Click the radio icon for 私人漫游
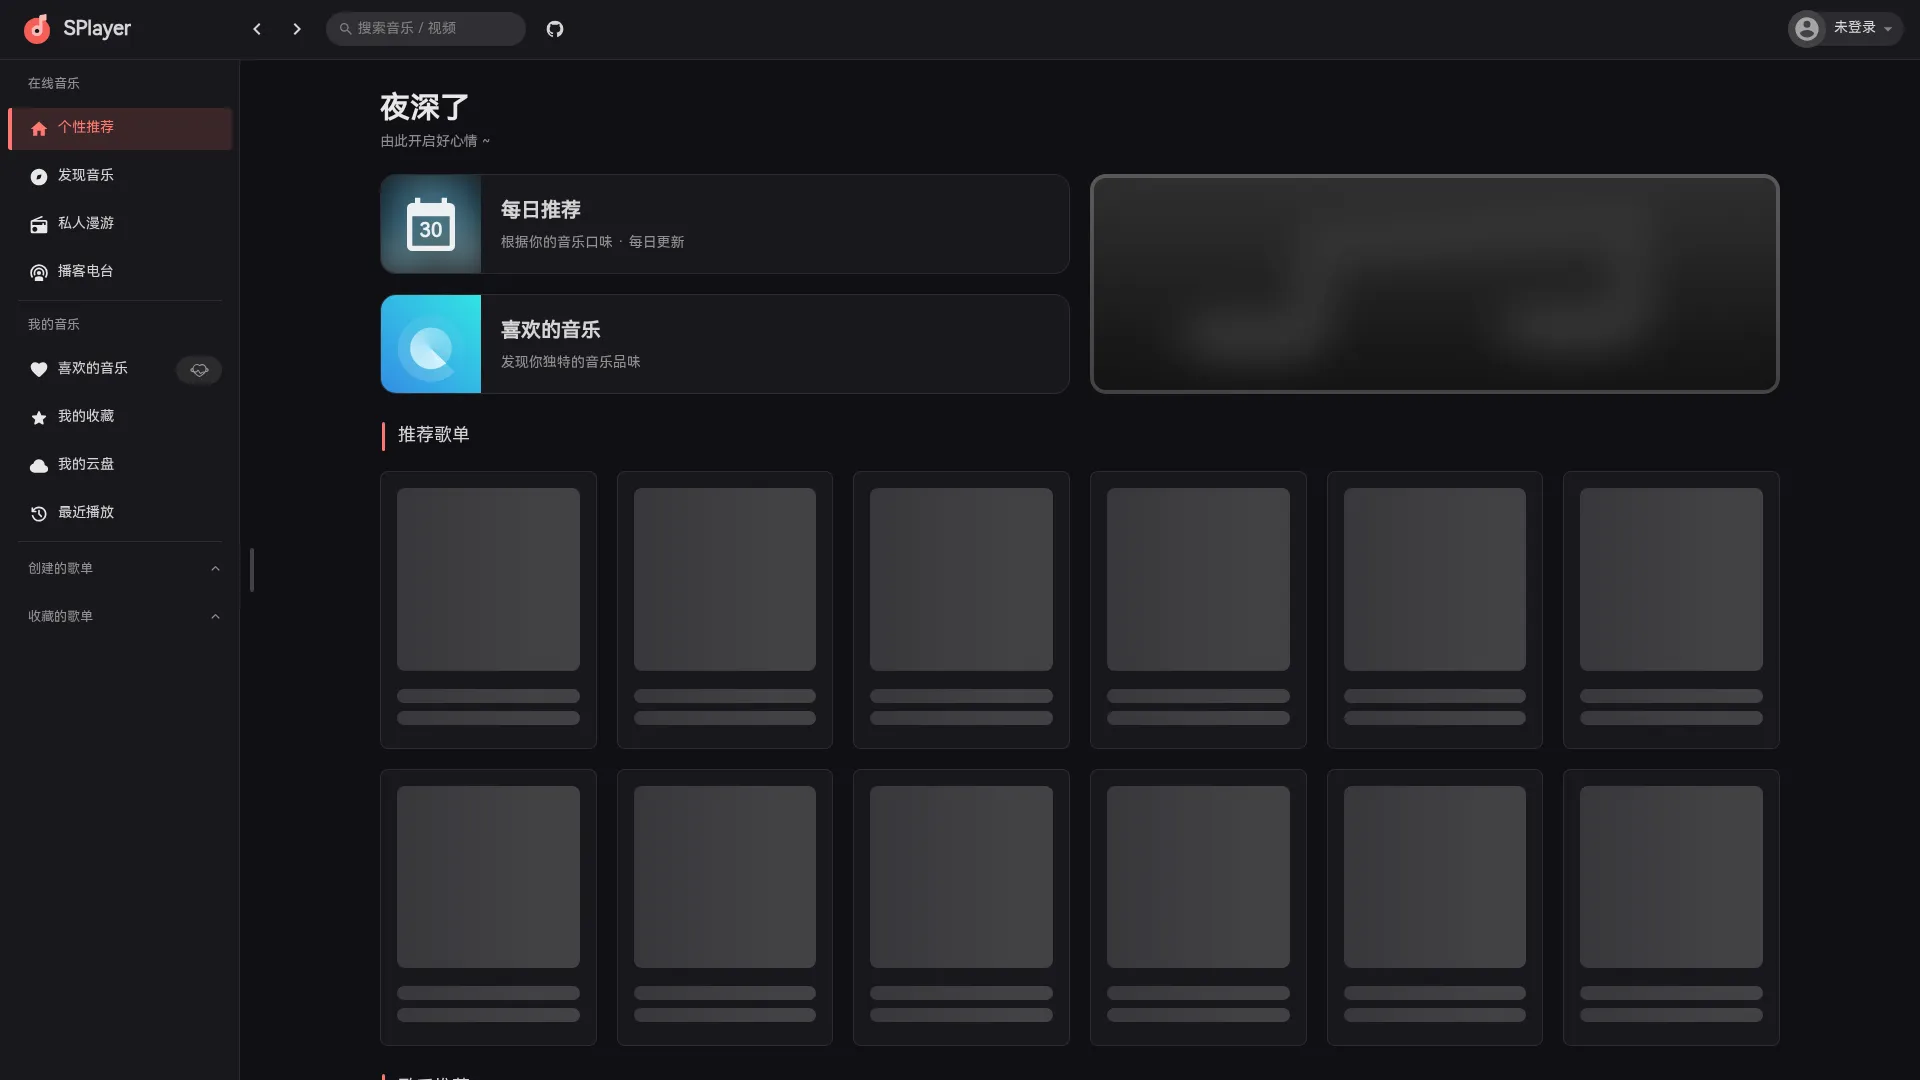 pos(39,224)
